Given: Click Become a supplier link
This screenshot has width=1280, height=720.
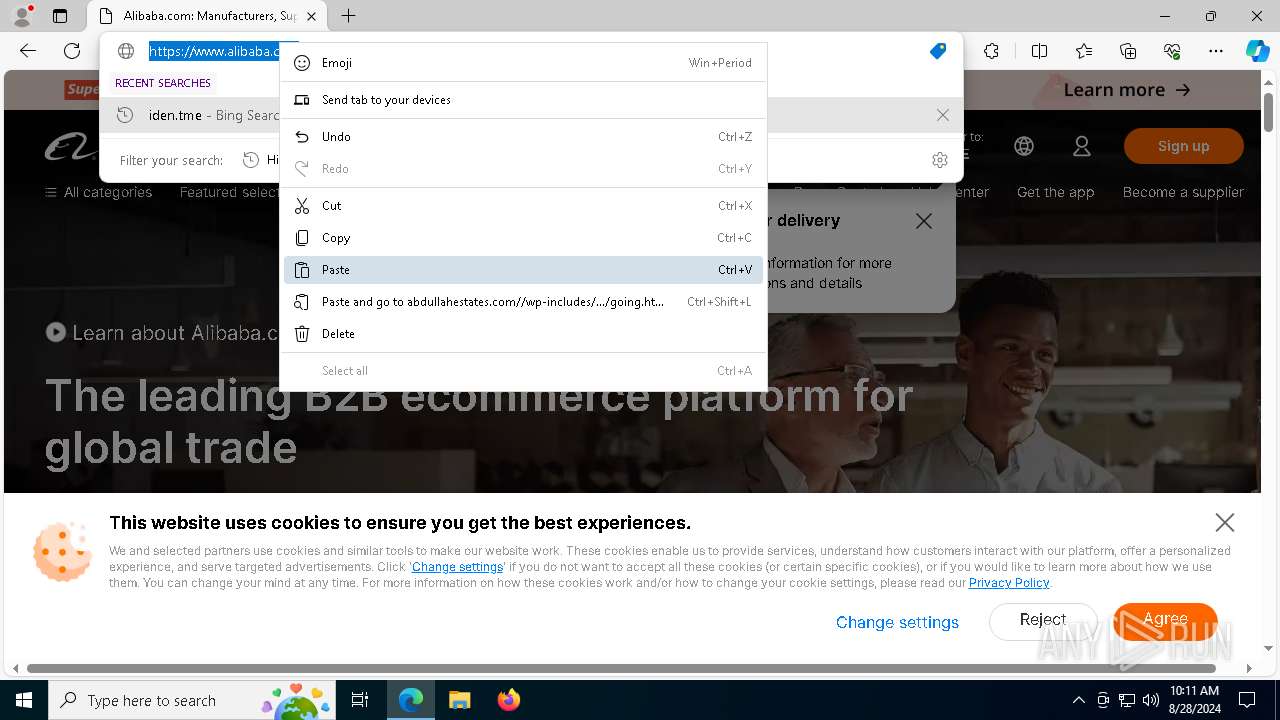Looking at the screenshot, I should (x=1183, y=192).
